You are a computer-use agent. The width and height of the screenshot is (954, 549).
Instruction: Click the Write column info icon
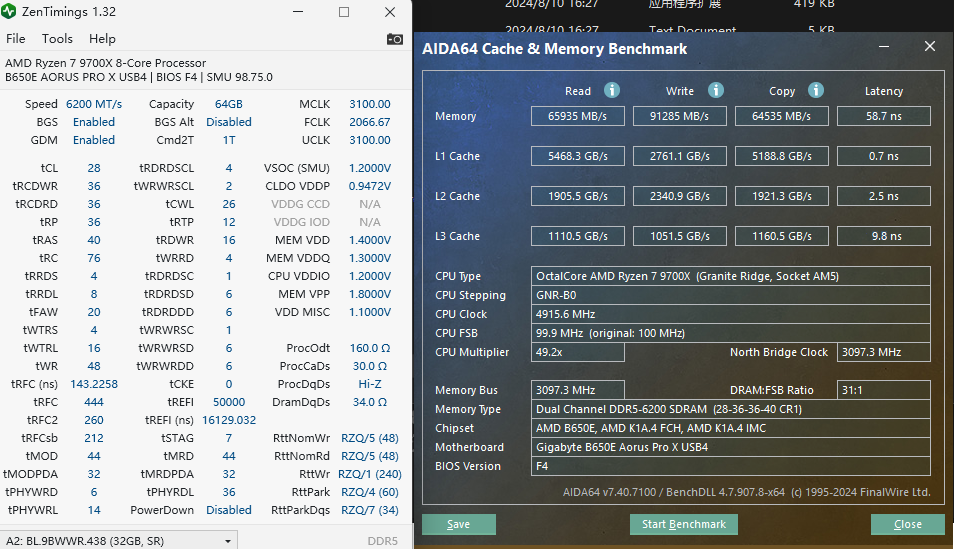click(716, 91)
